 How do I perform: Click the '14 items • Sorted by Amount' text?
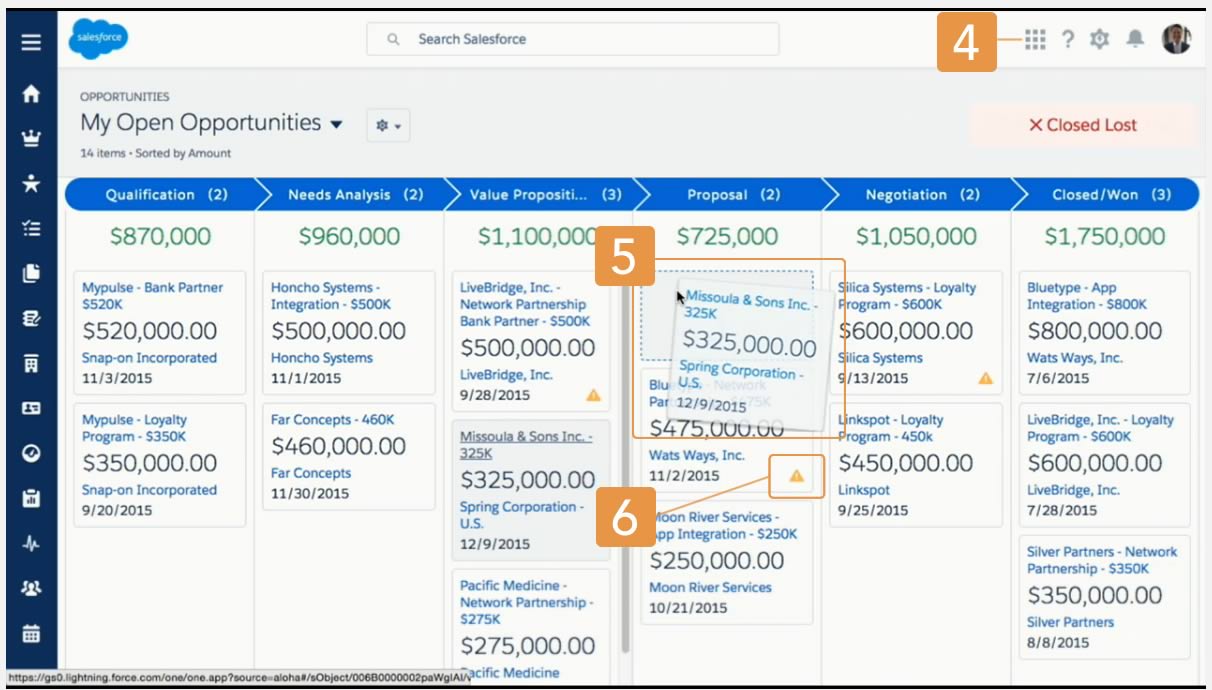pyautogui.click(x=156, y=153)
